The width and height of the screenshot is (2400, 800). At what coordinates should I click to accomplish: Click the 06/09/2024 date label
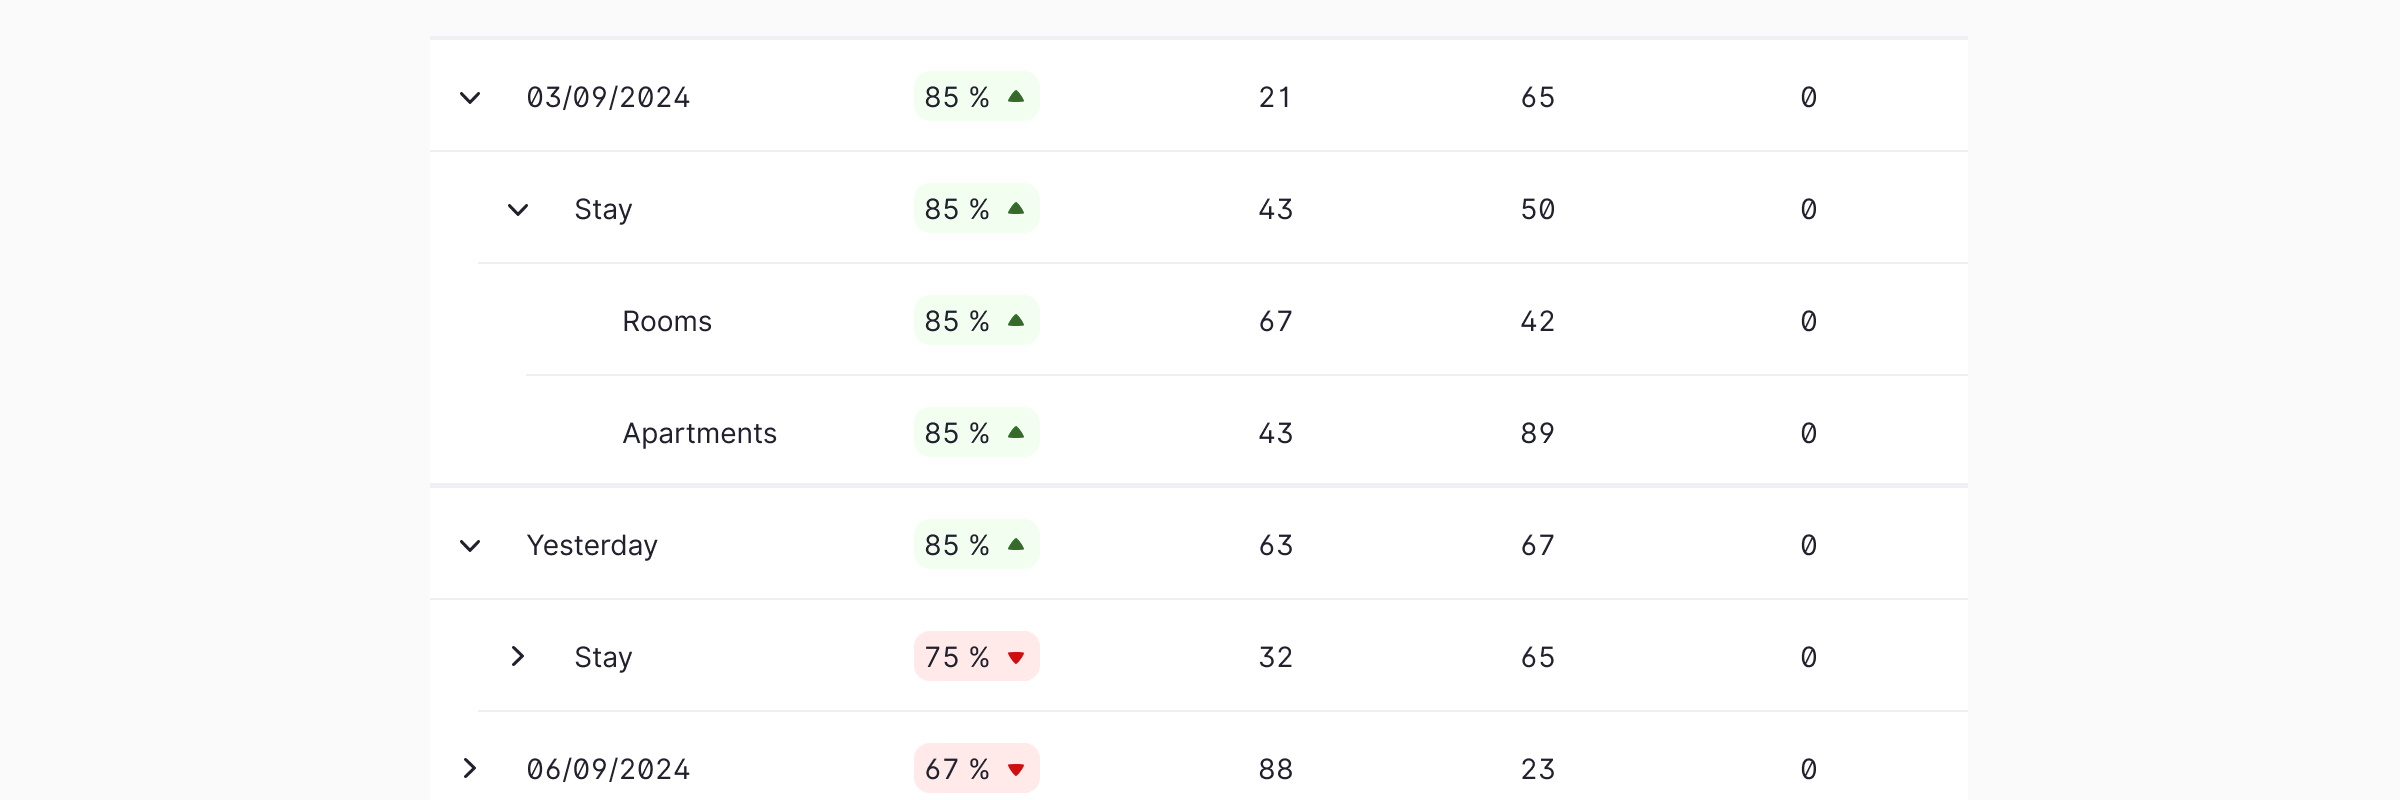608,770
